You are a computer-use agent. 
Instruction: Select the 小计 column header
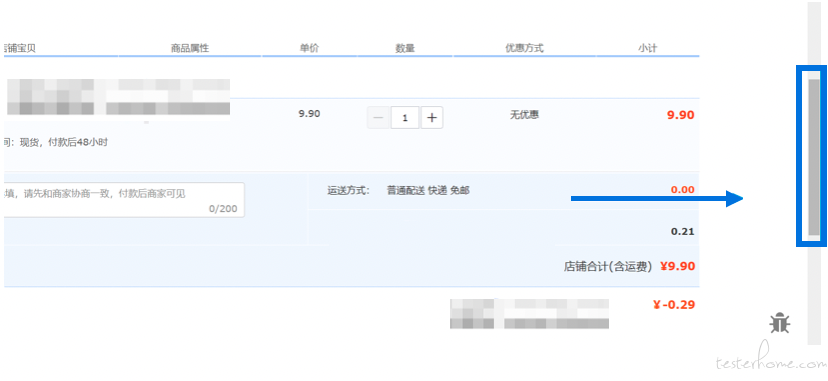point(647,48)
